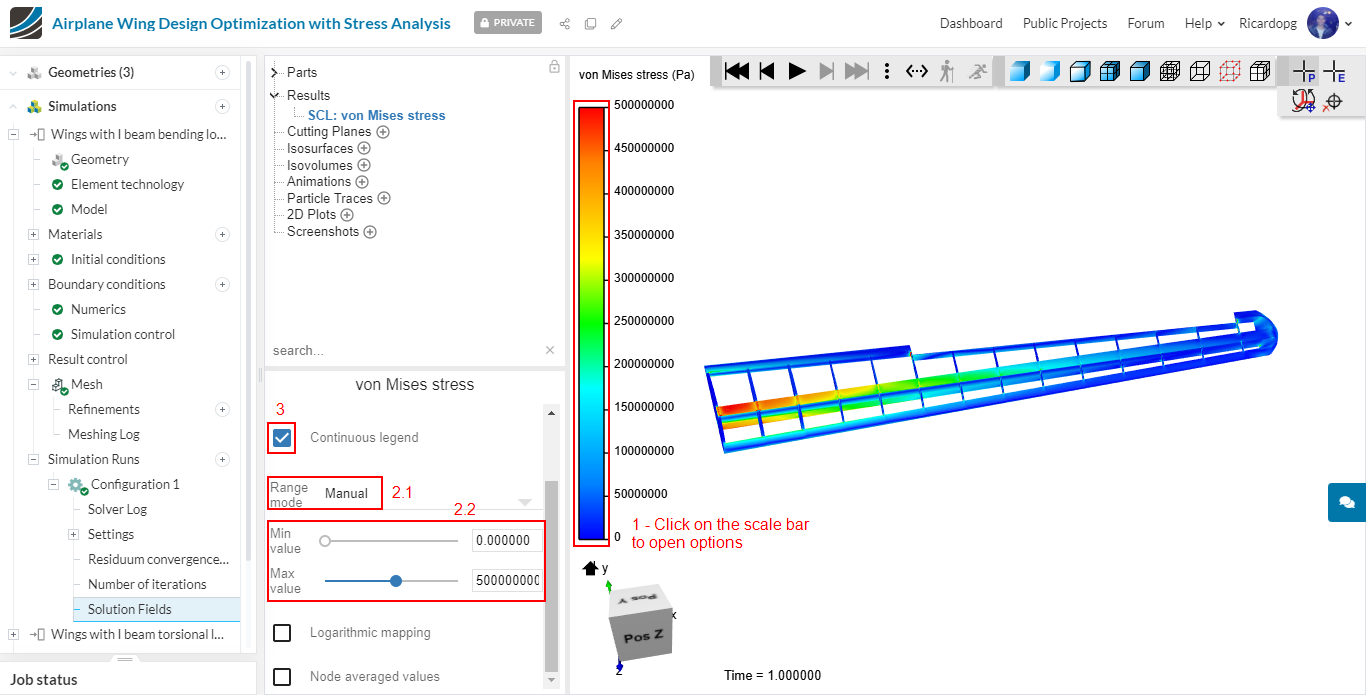Step back one animation frame
The width and height of the screenshot is (1366, 695).
point(767,71)
